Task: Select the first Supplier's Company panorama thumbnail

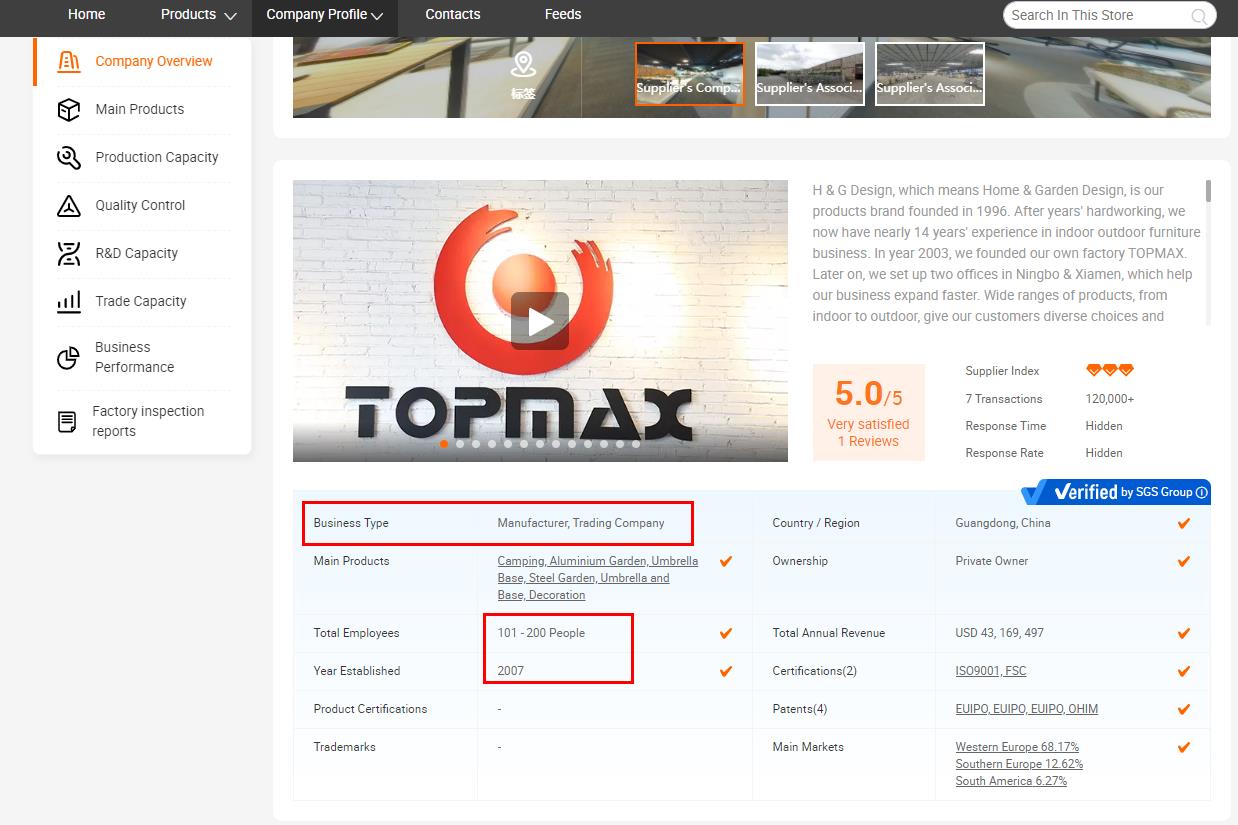Action: 690,73
